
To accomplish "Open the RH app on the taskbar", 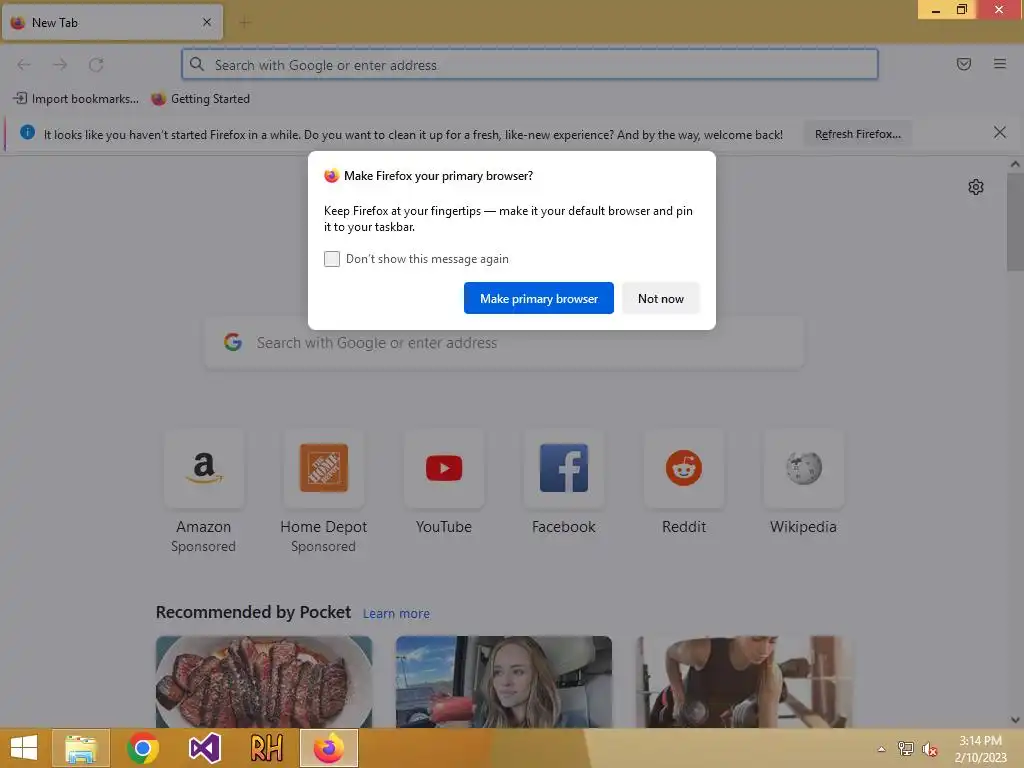I will click(x=266, y=748).
